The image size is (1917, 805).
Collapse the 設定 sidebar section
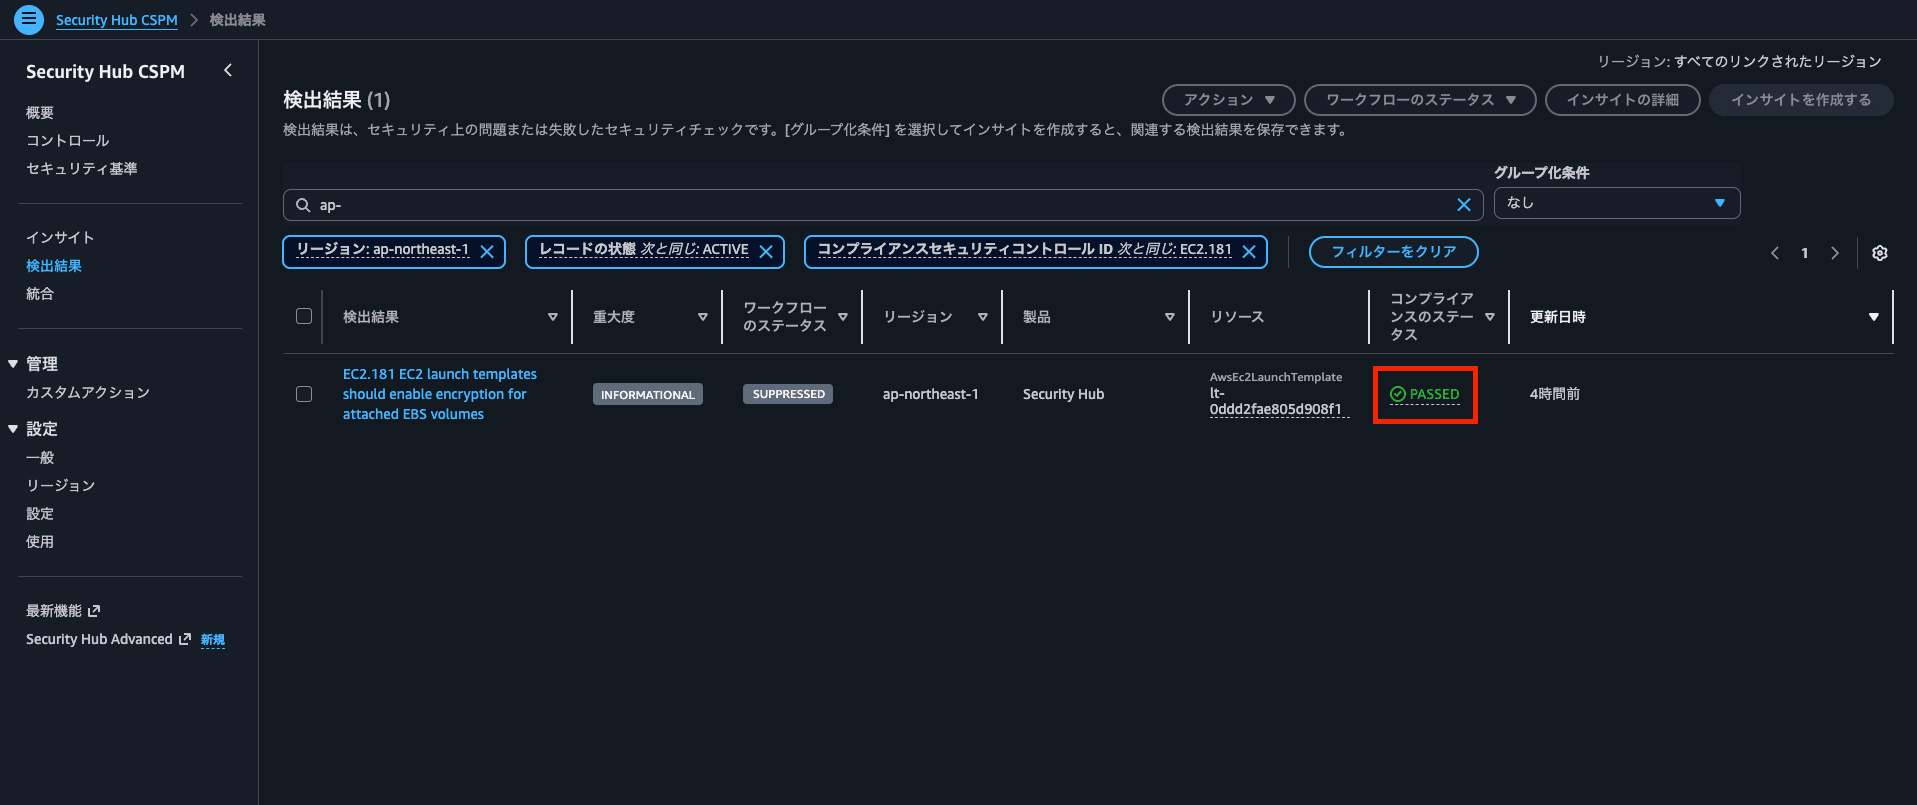coord(13,429)
